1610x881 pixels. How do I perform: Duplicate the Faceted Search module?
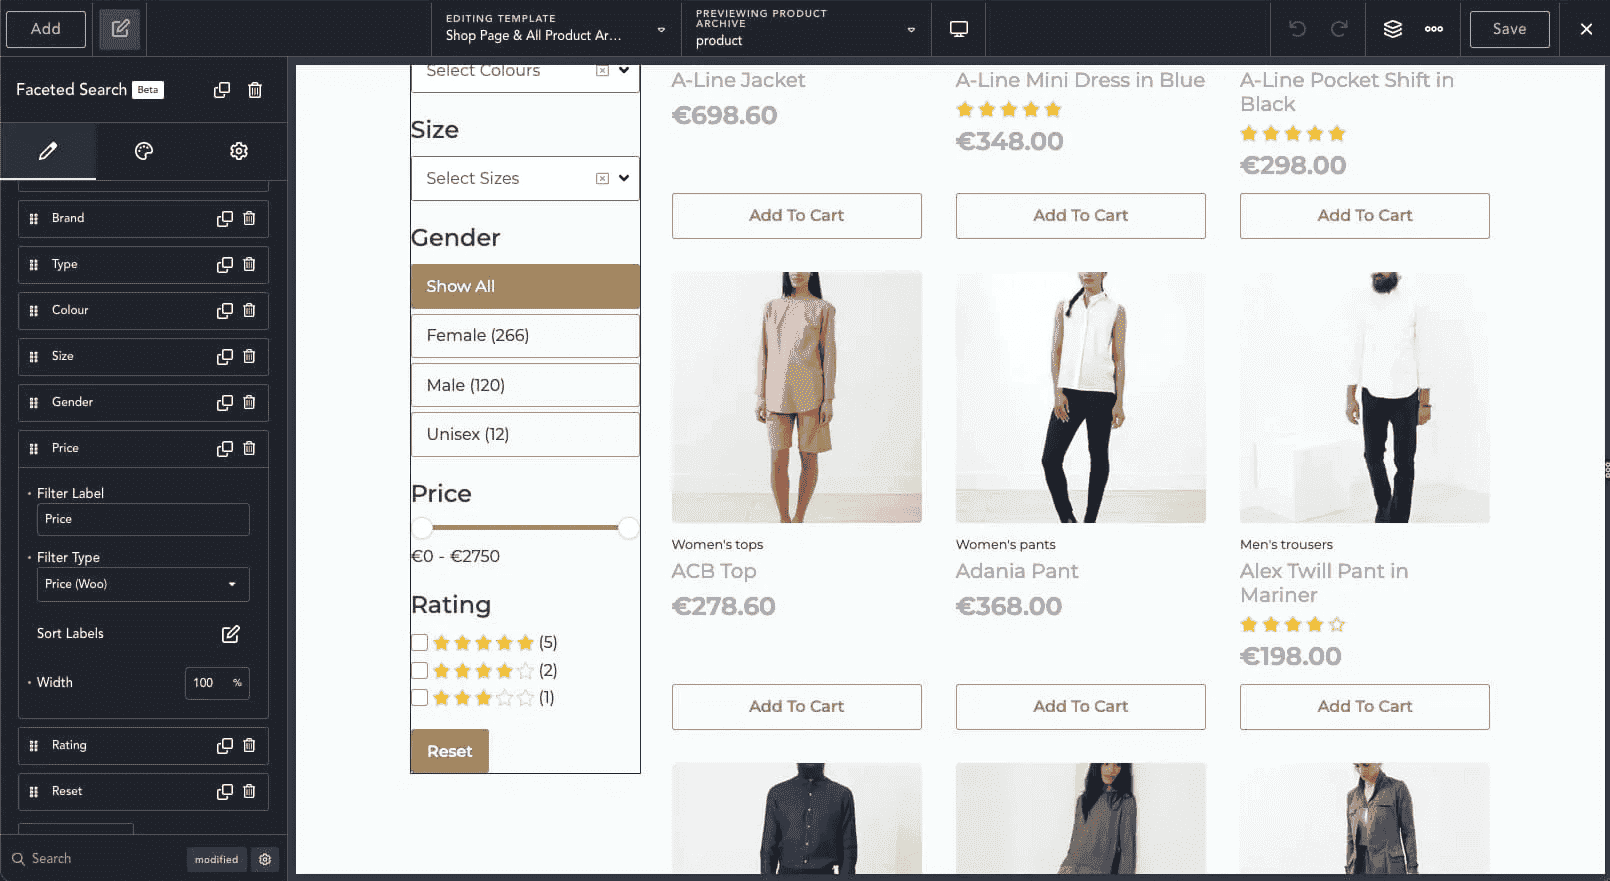click(x=222, y=90)
